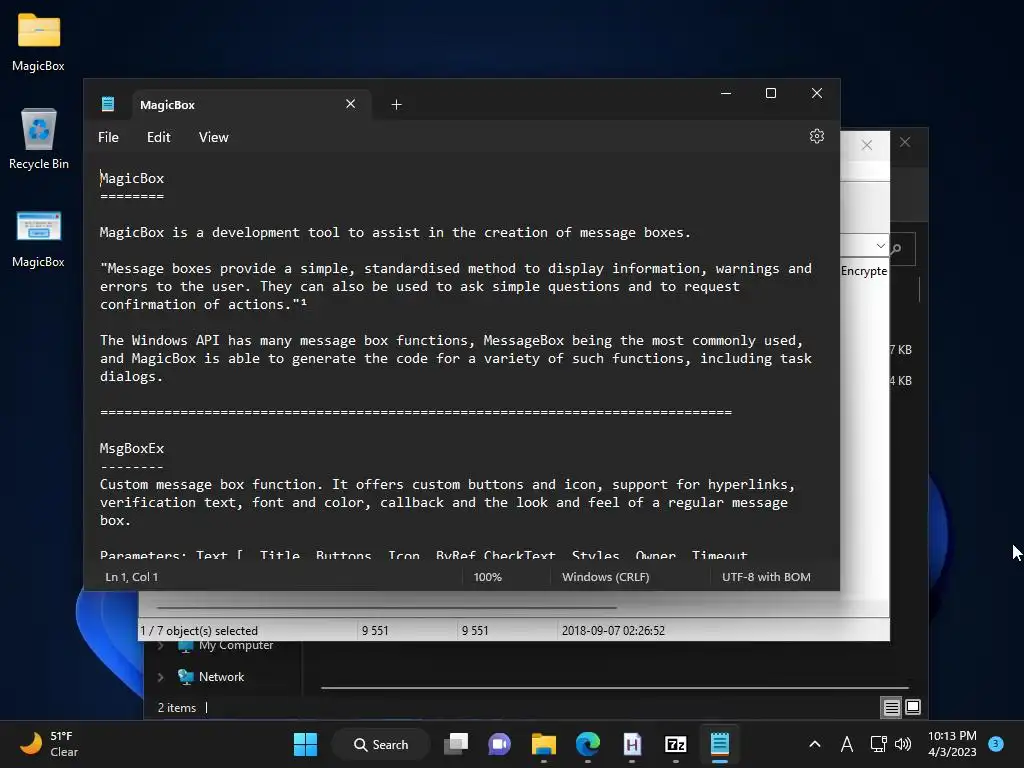
Task: Select My Computer in the tree
Action: [236, 645]
